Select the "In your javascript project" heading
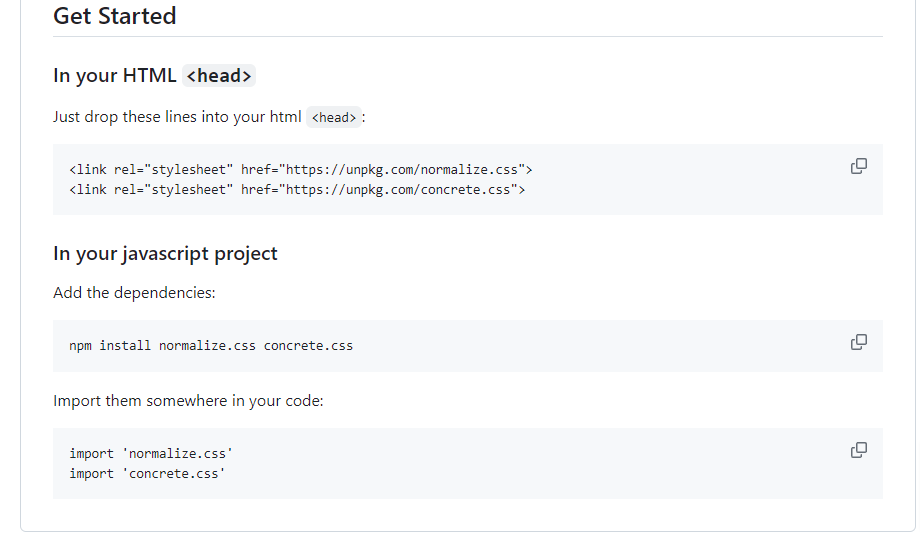 pos(165,253)
